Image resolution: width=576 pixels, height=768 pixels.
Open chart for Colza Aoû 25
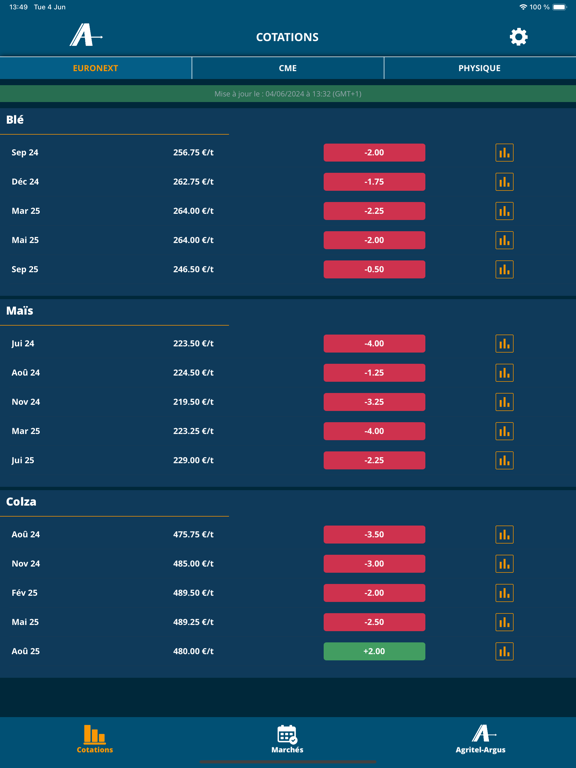click(504, 651)
